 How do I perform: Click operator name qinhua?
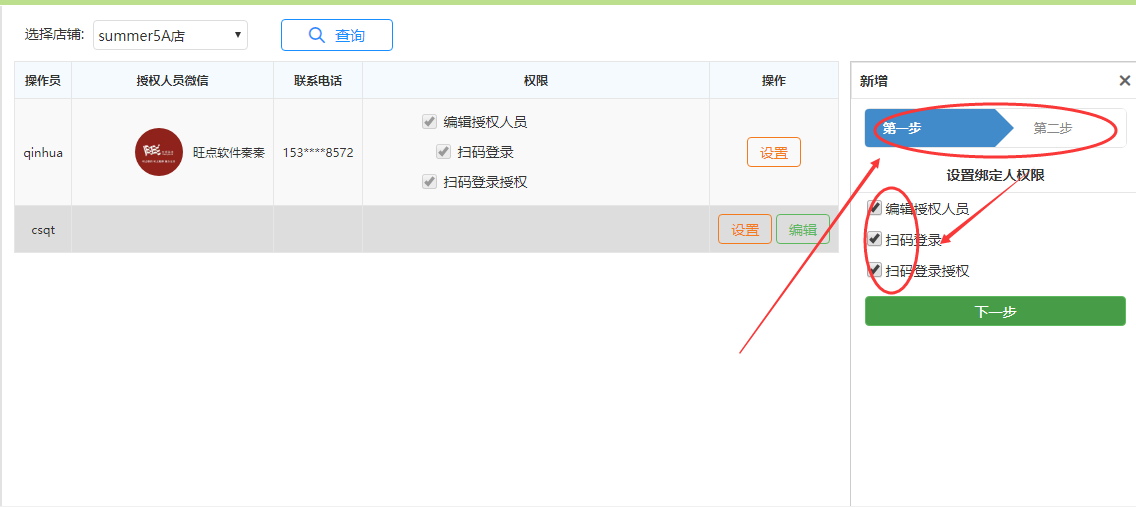click(x=43, y=153)
